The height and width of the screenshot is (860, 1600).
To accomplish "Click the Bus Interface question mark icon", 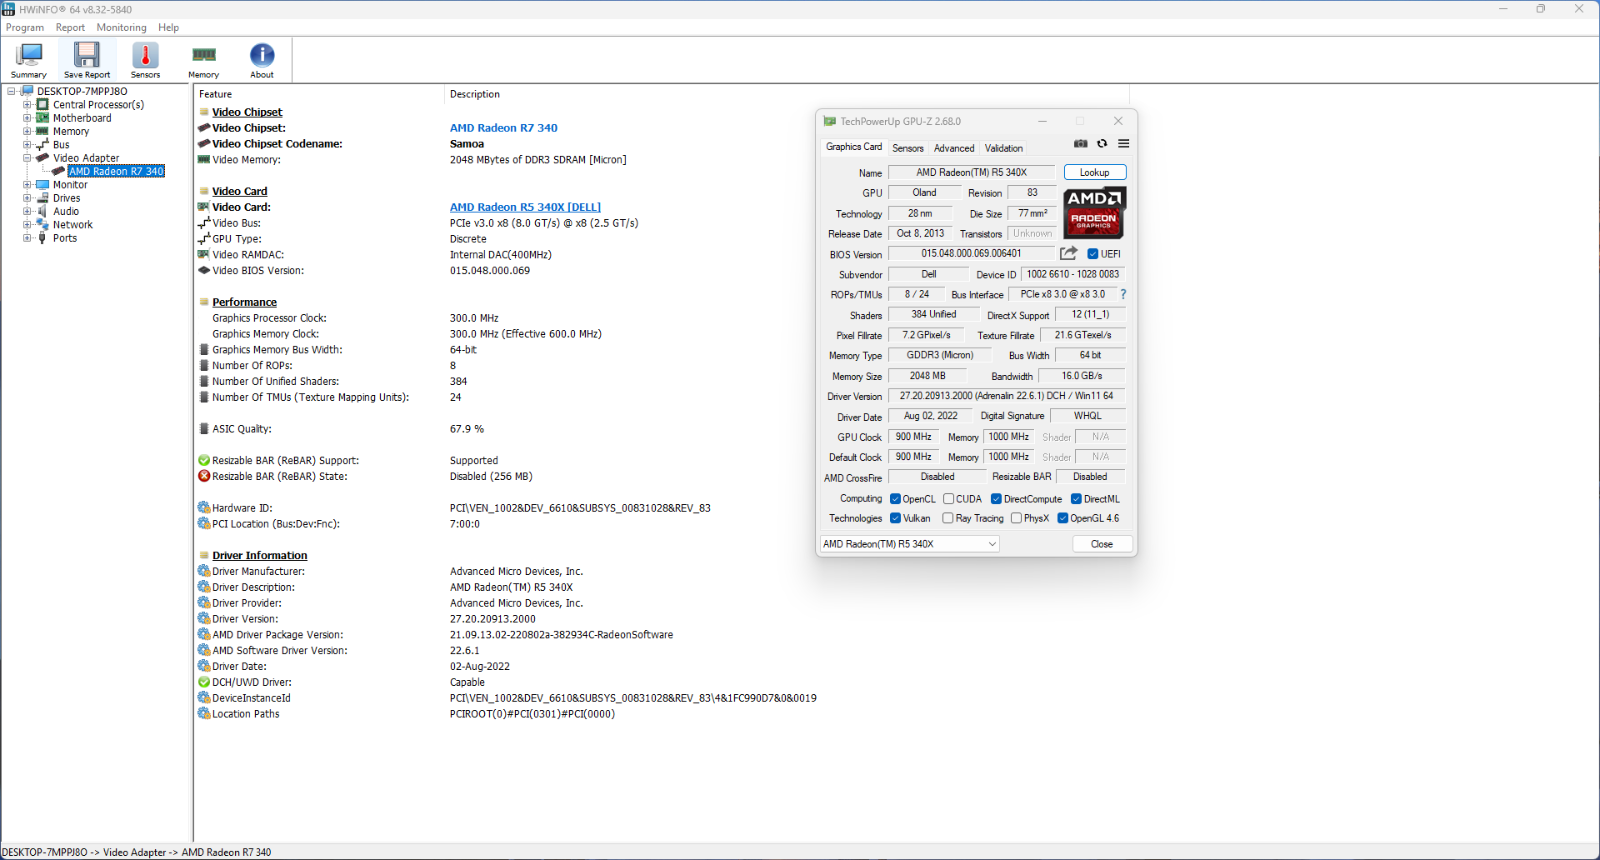I will click(x=1123, y=294).
